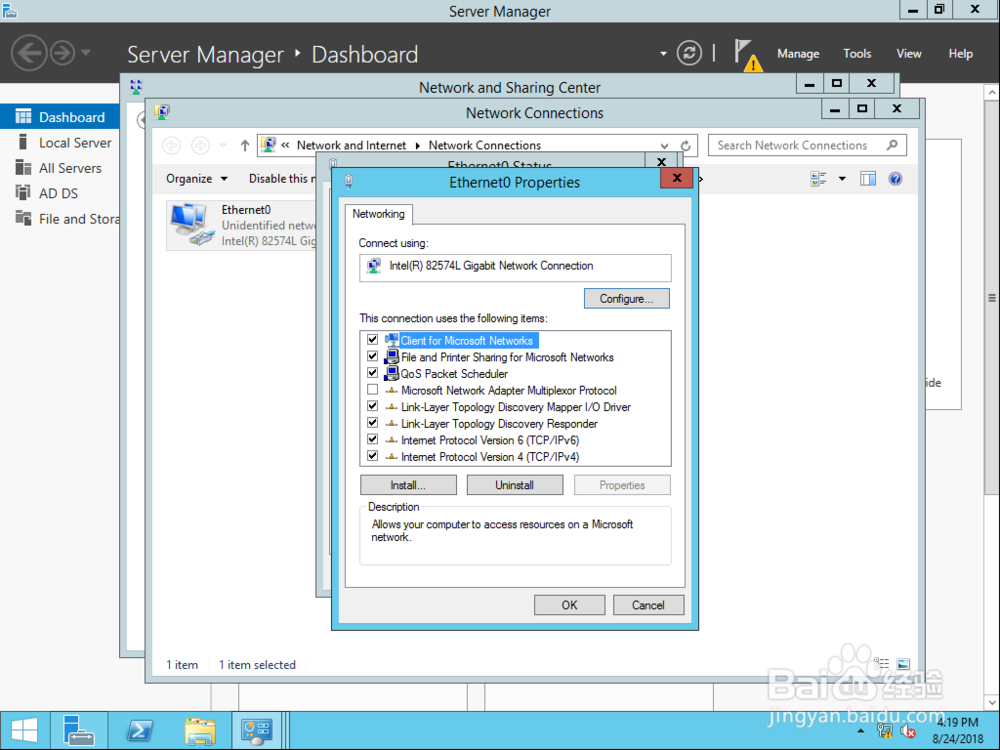
Task: Select Internet Protocol Version 6 (TCP/IPv6) item
Action: (490, 440)
